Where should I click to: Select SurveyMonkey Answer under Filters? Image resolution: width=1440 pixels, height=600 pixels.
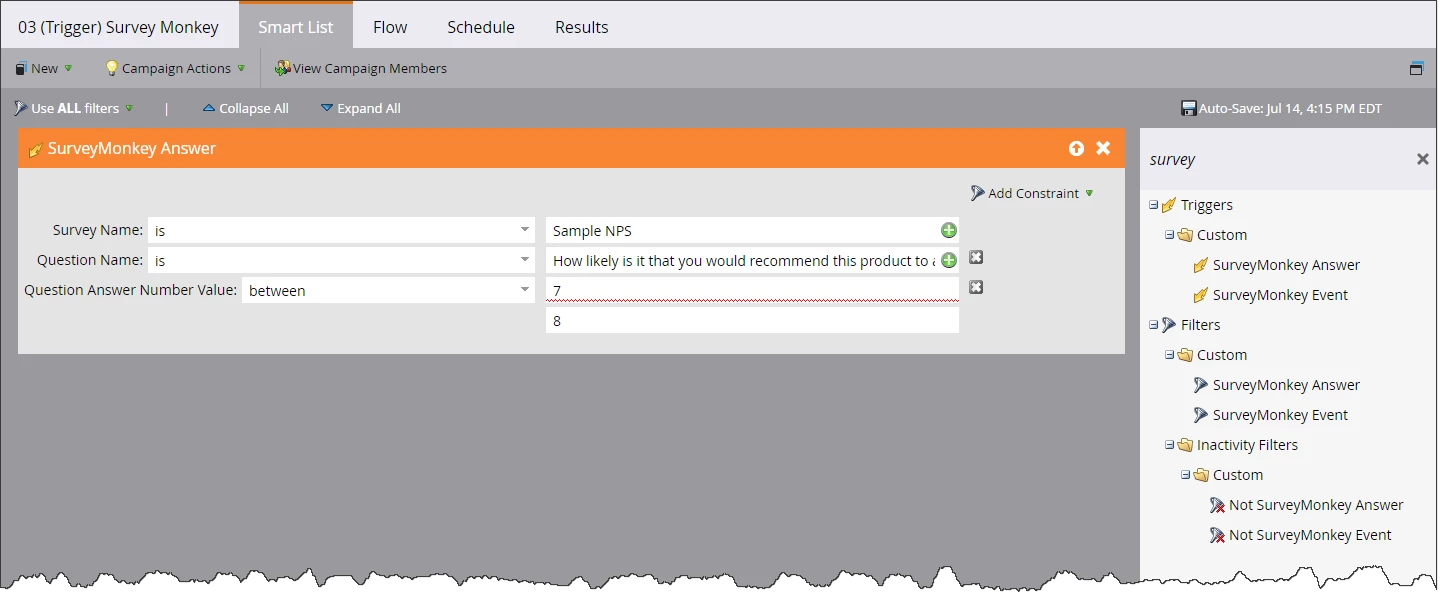pos(1286,385)
